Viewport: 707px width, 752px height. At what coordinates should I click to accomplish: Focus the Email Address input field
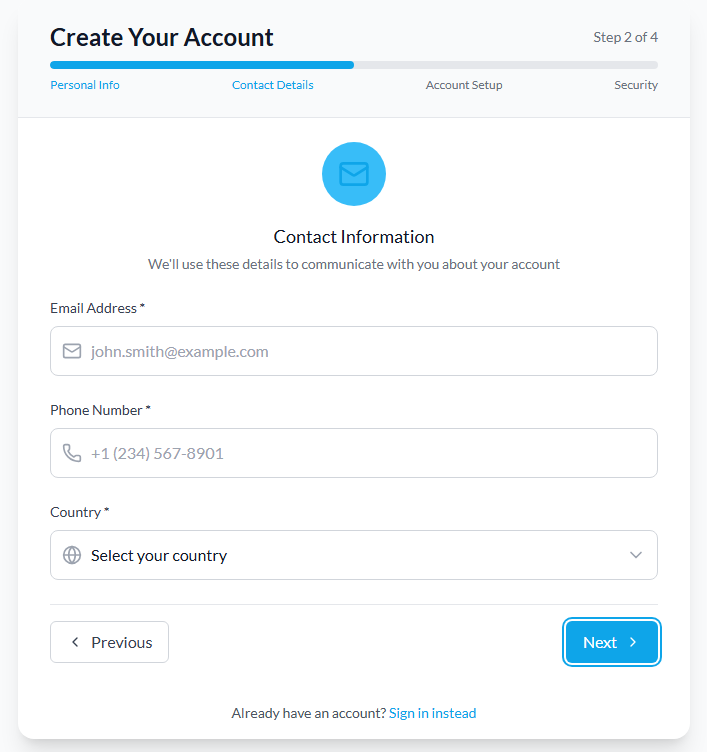click(x=370, y=351)
